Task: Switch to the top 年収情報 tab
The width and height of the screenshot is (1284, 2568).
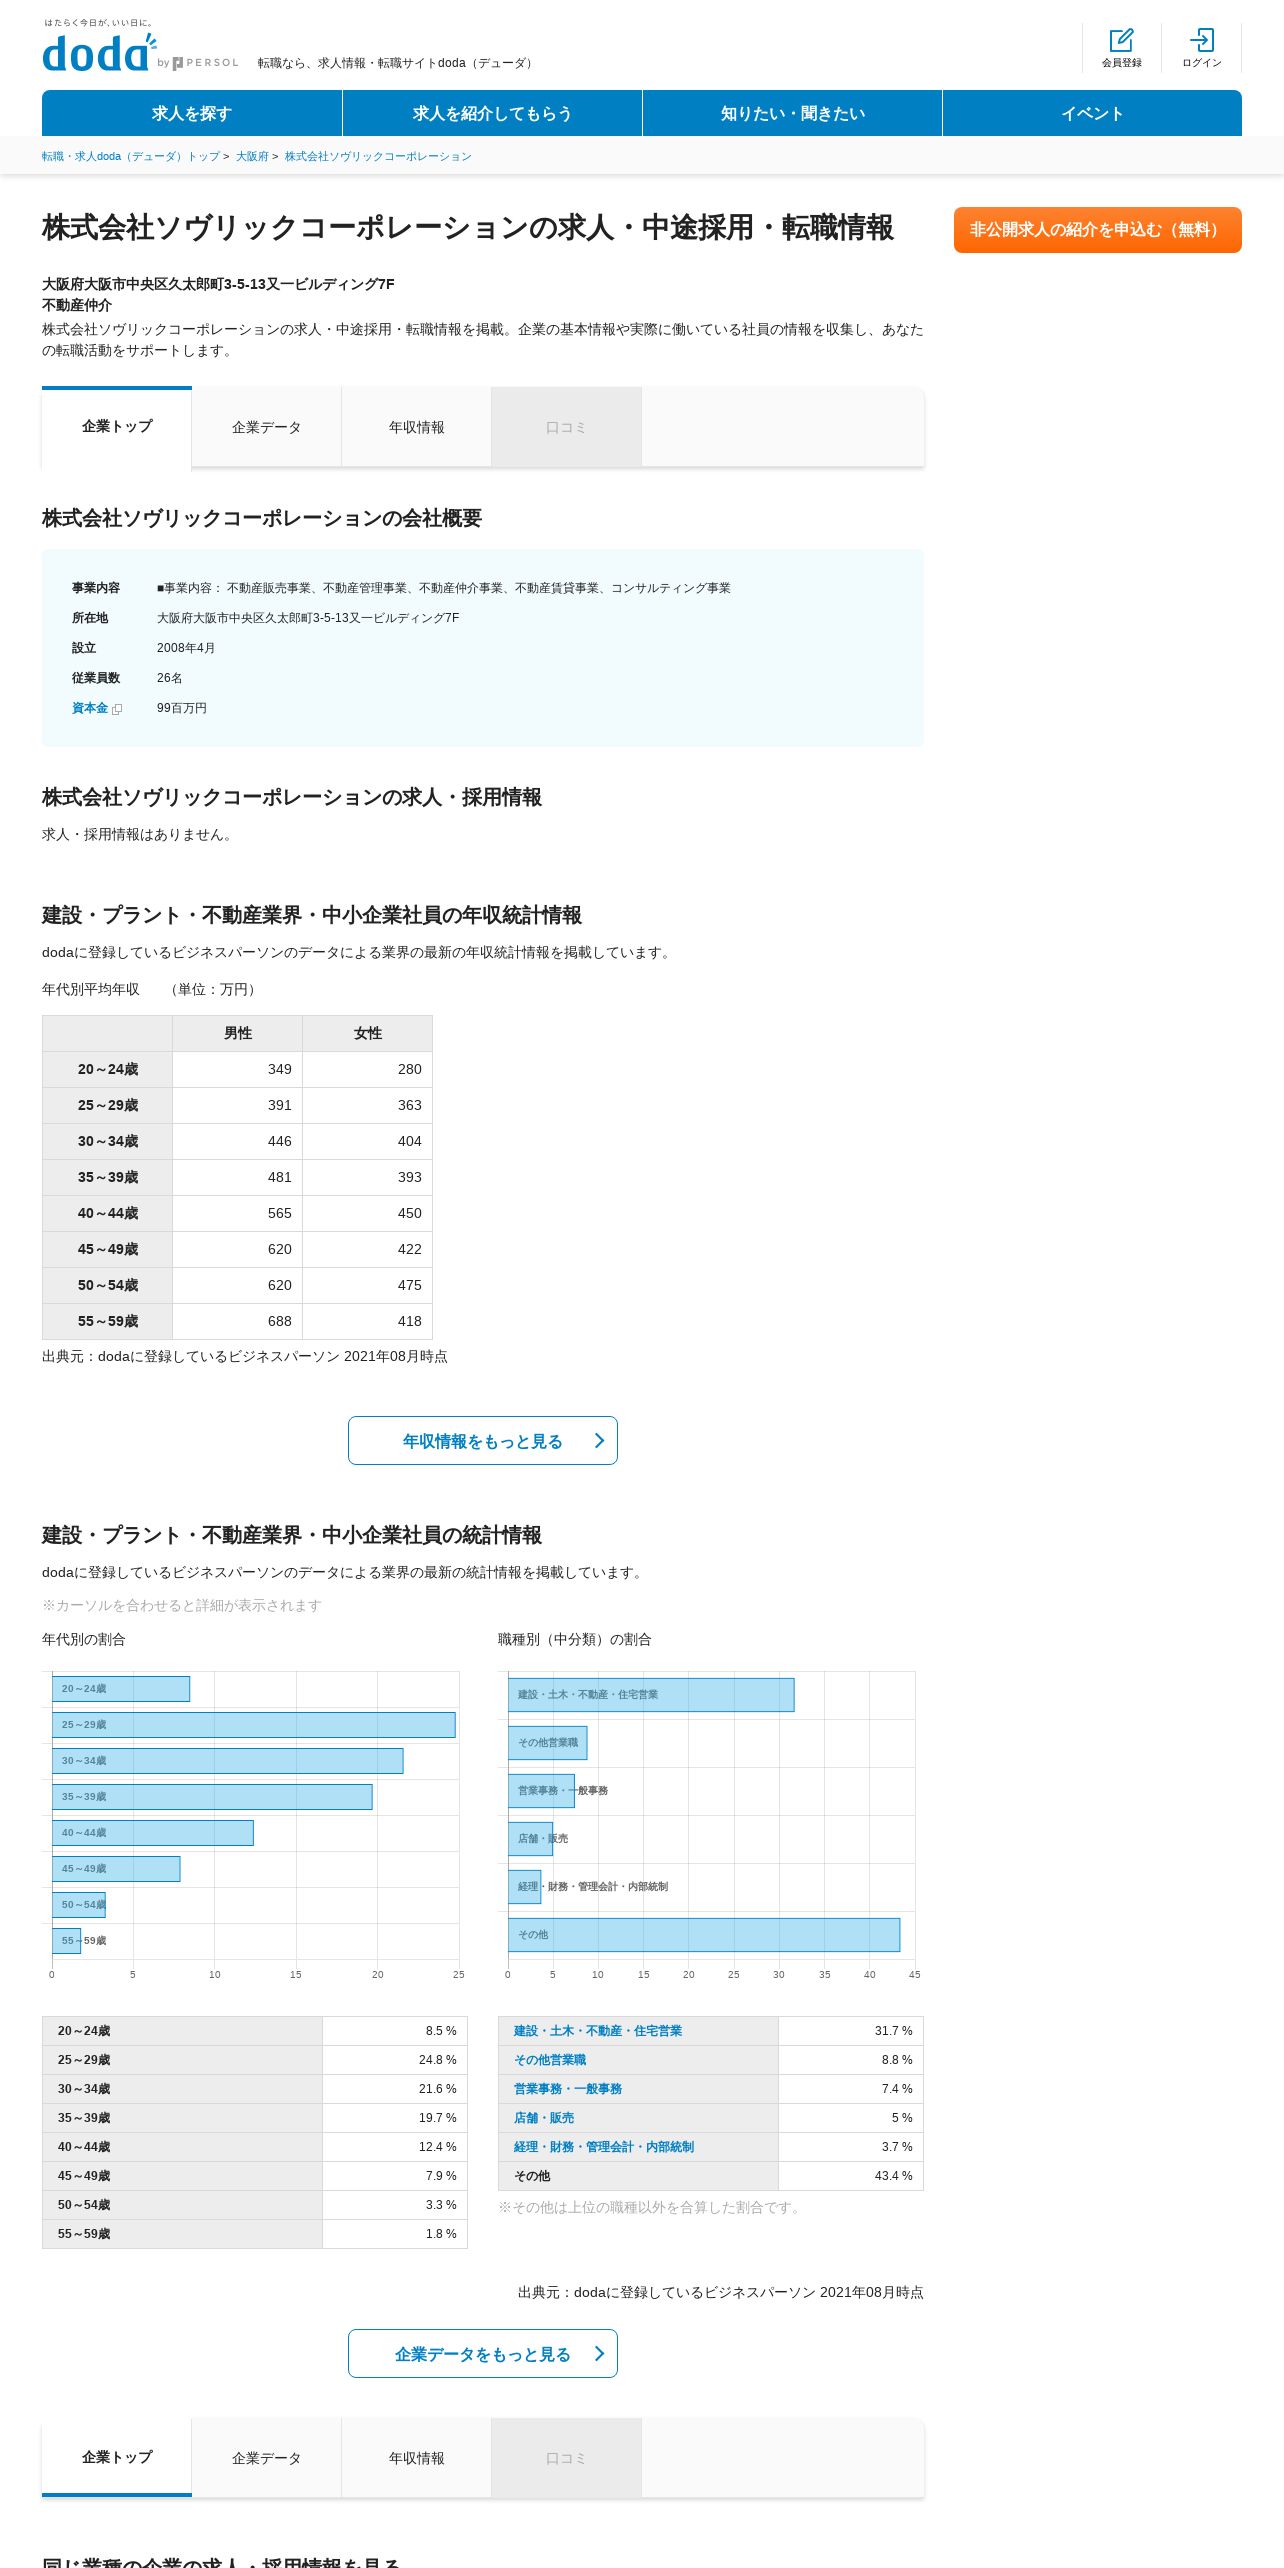Action: click(416, 427)
